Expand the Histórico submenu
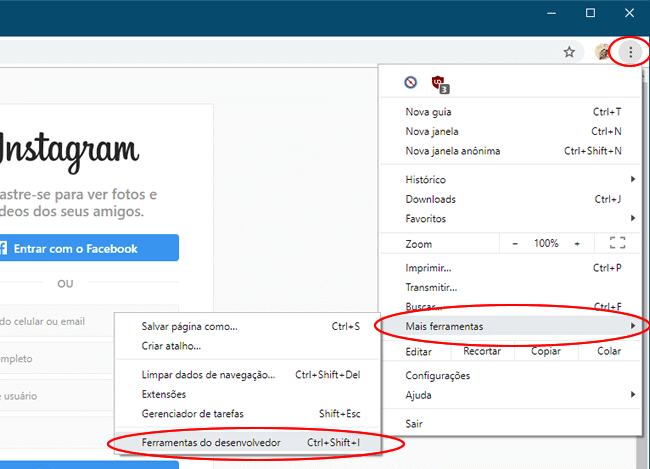Viewport: 650px width, 469px height. click(511, 180)
